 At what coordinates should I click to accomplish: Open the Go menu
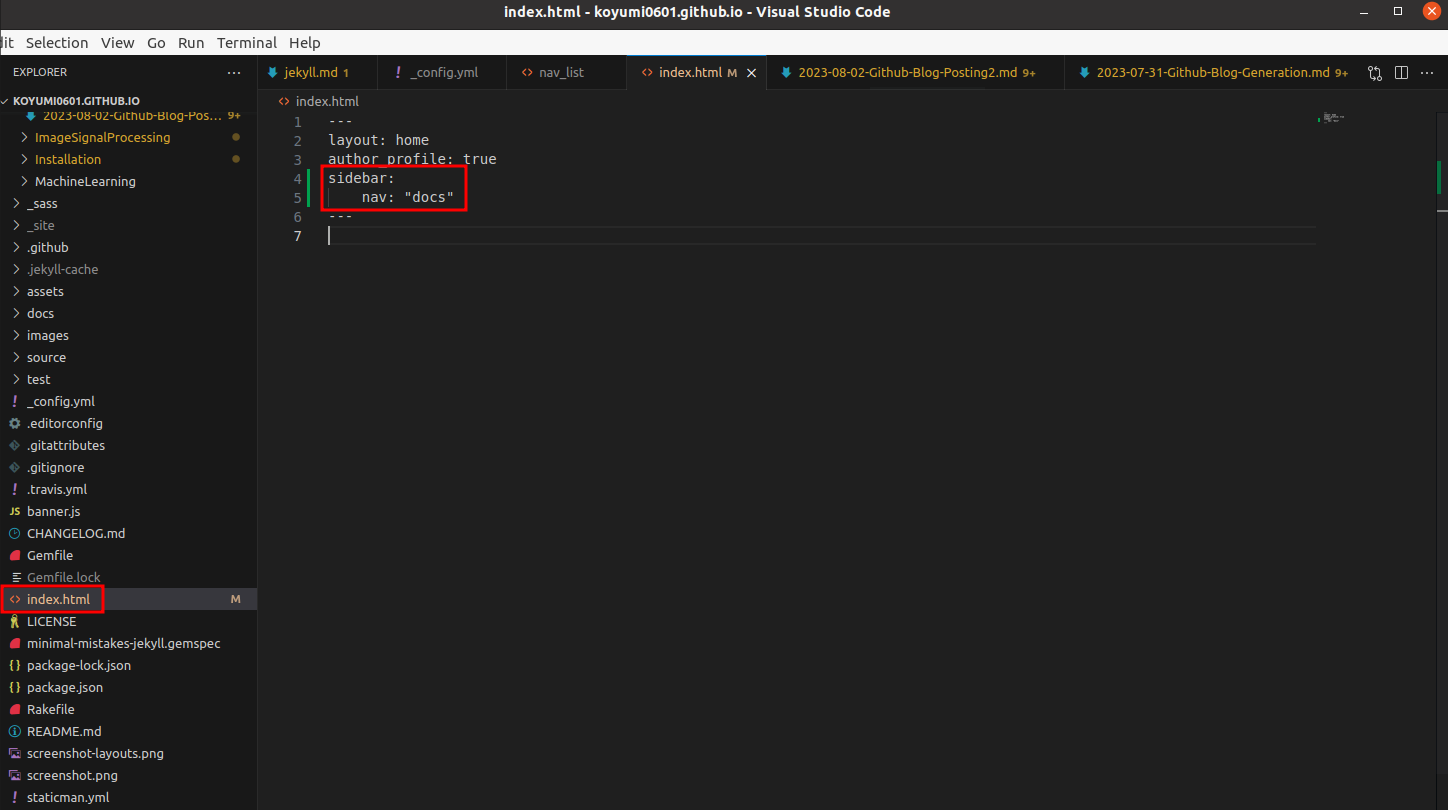(156, 42)
